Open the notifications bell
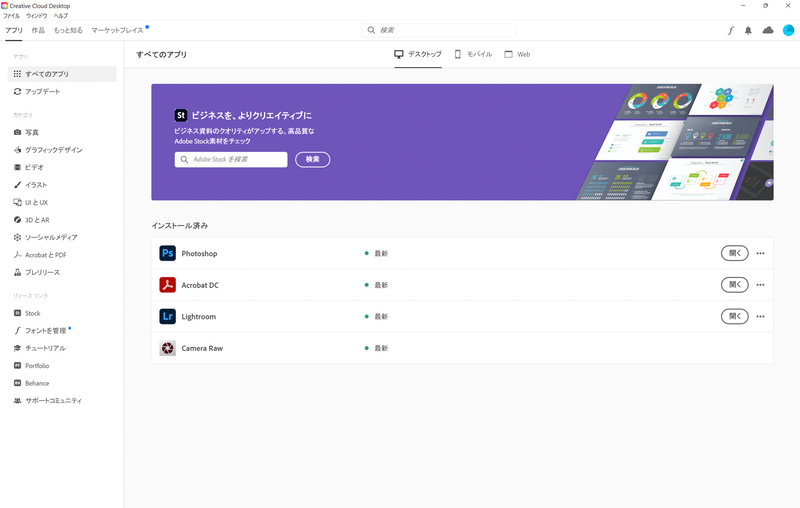Viewport: 800px width, 508px height. [748, 31]
